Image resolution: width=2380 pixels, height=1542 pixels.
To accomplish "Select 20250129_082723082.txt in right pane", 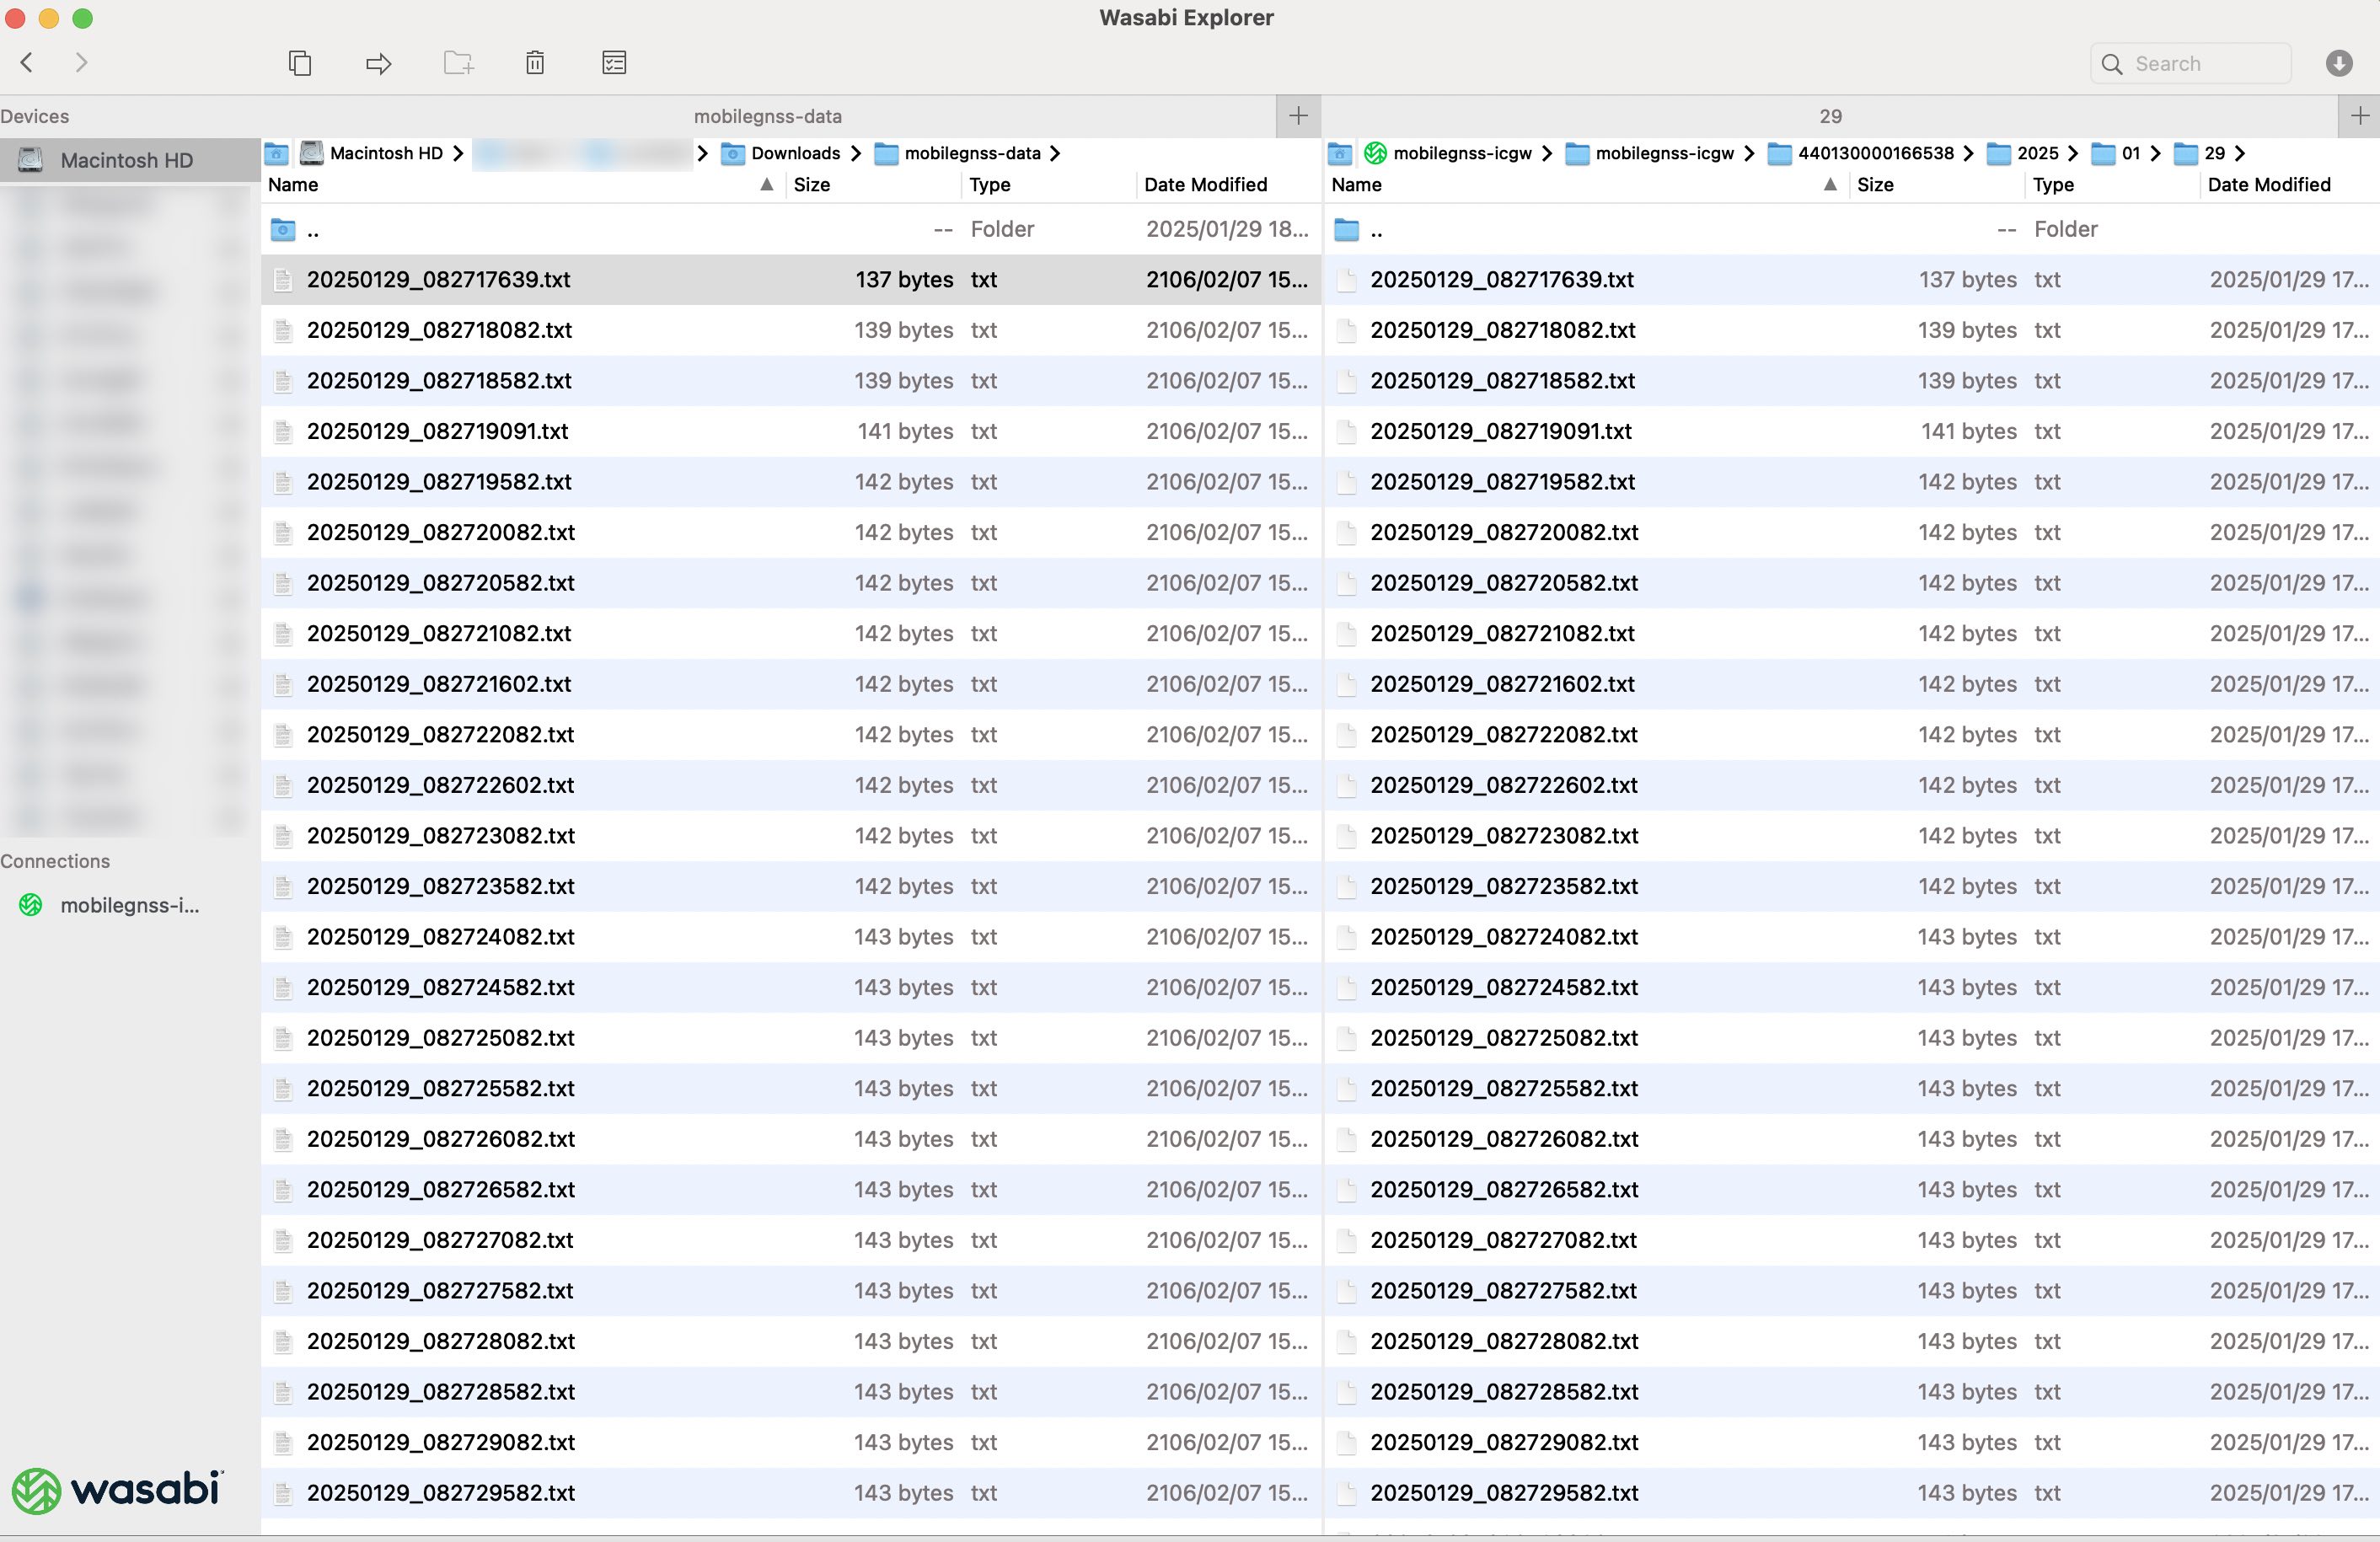I will click(1852, 836).
